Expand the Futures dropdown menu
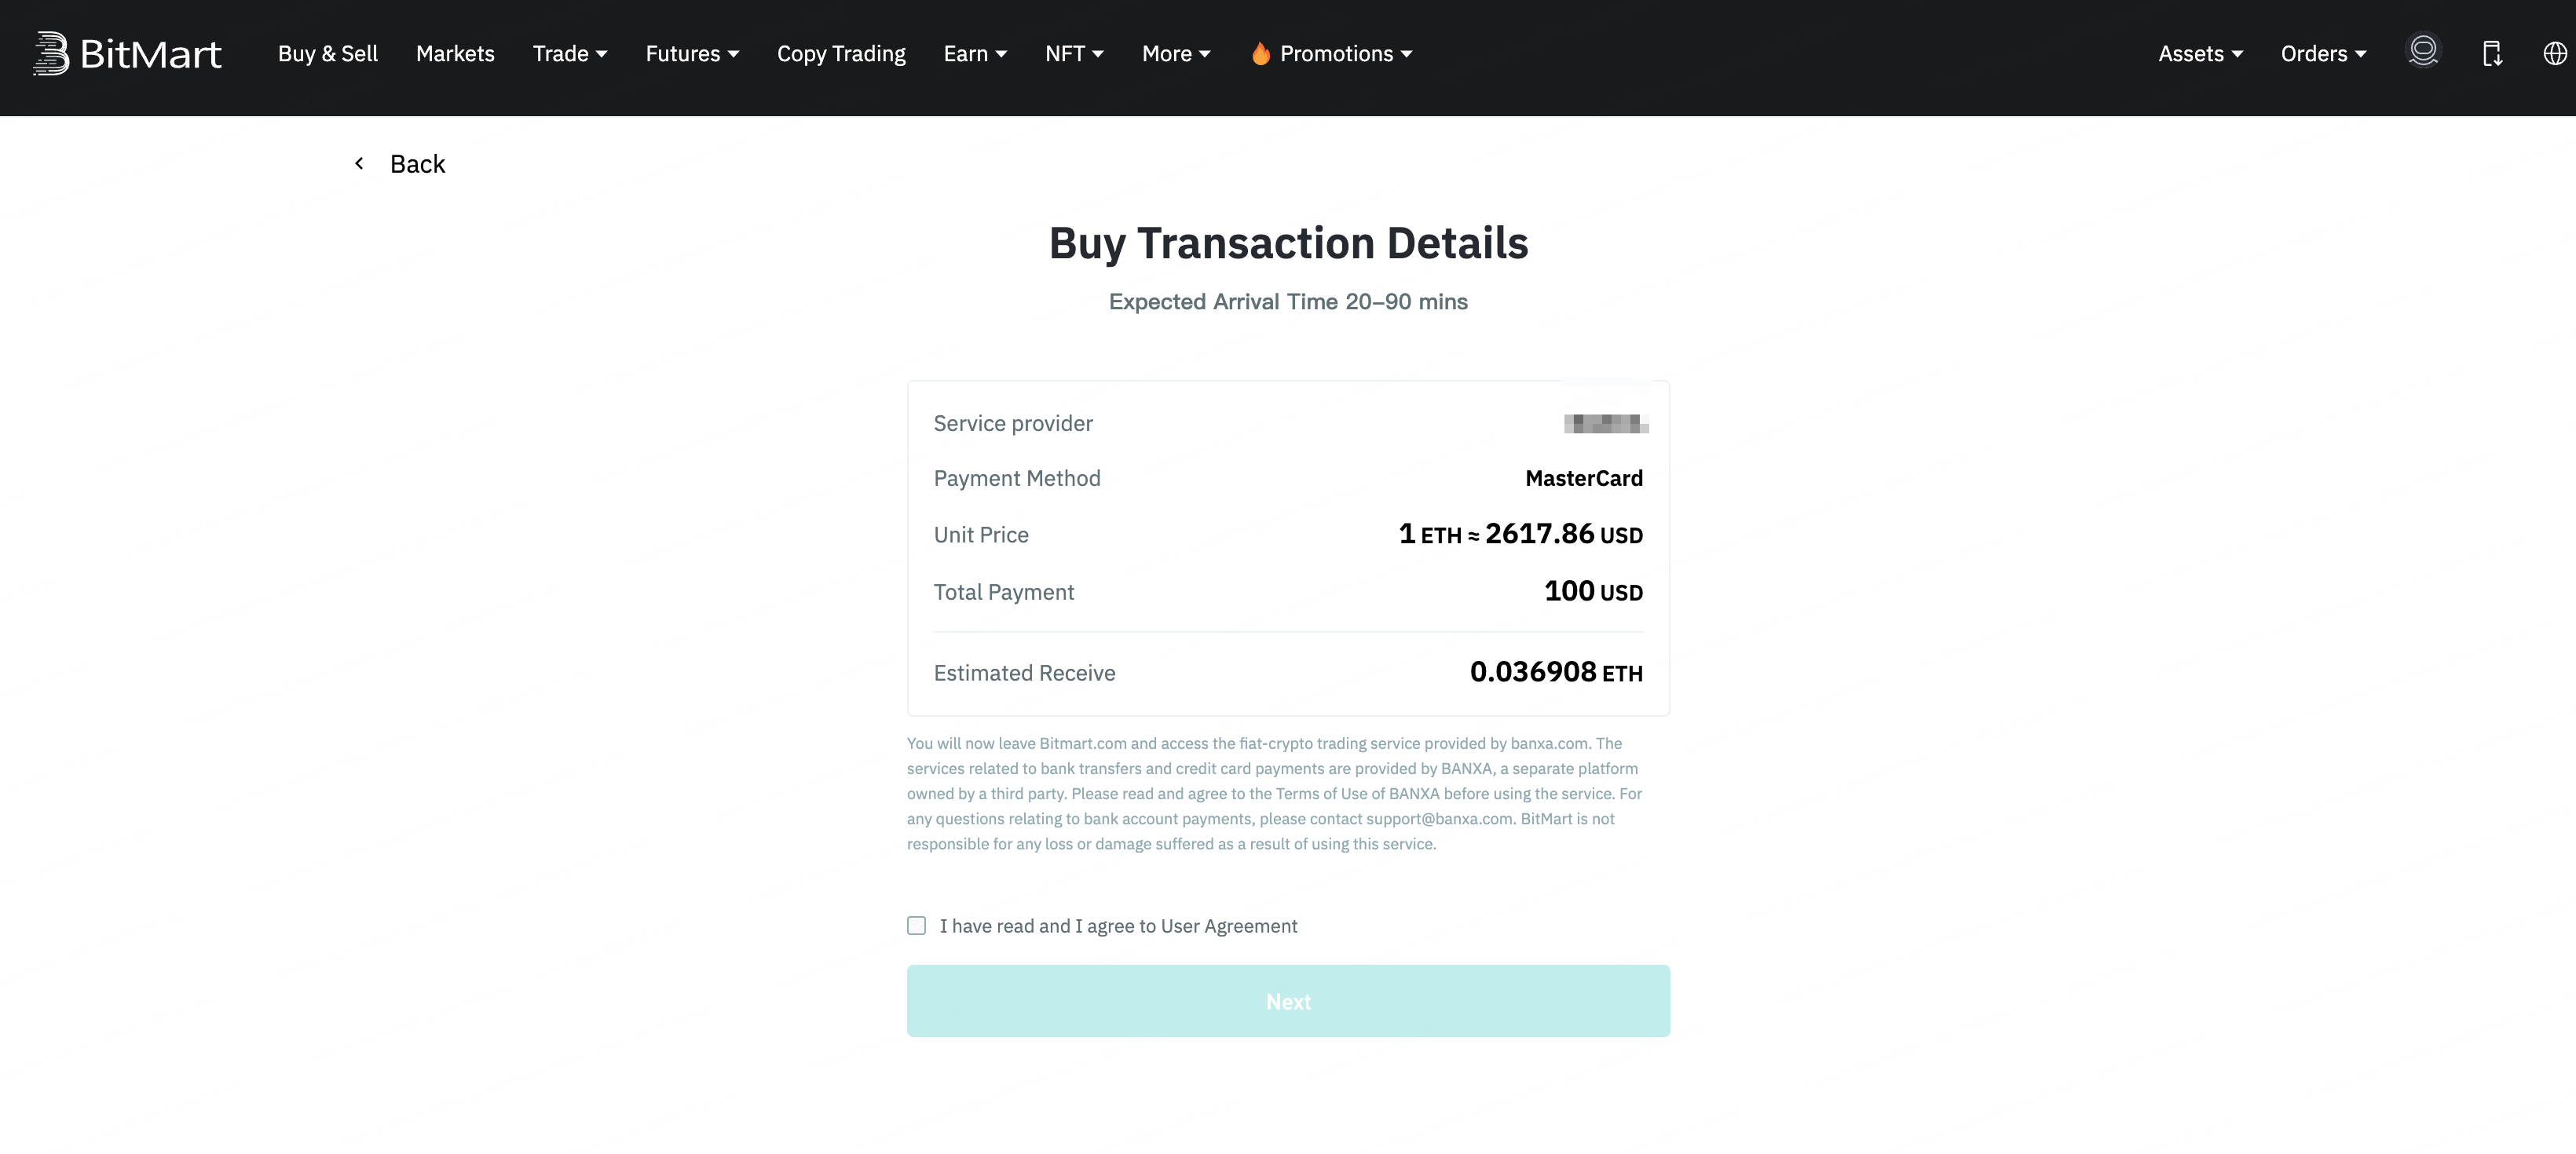Viewport: 2576px width, 1154px height. point(692,54)
